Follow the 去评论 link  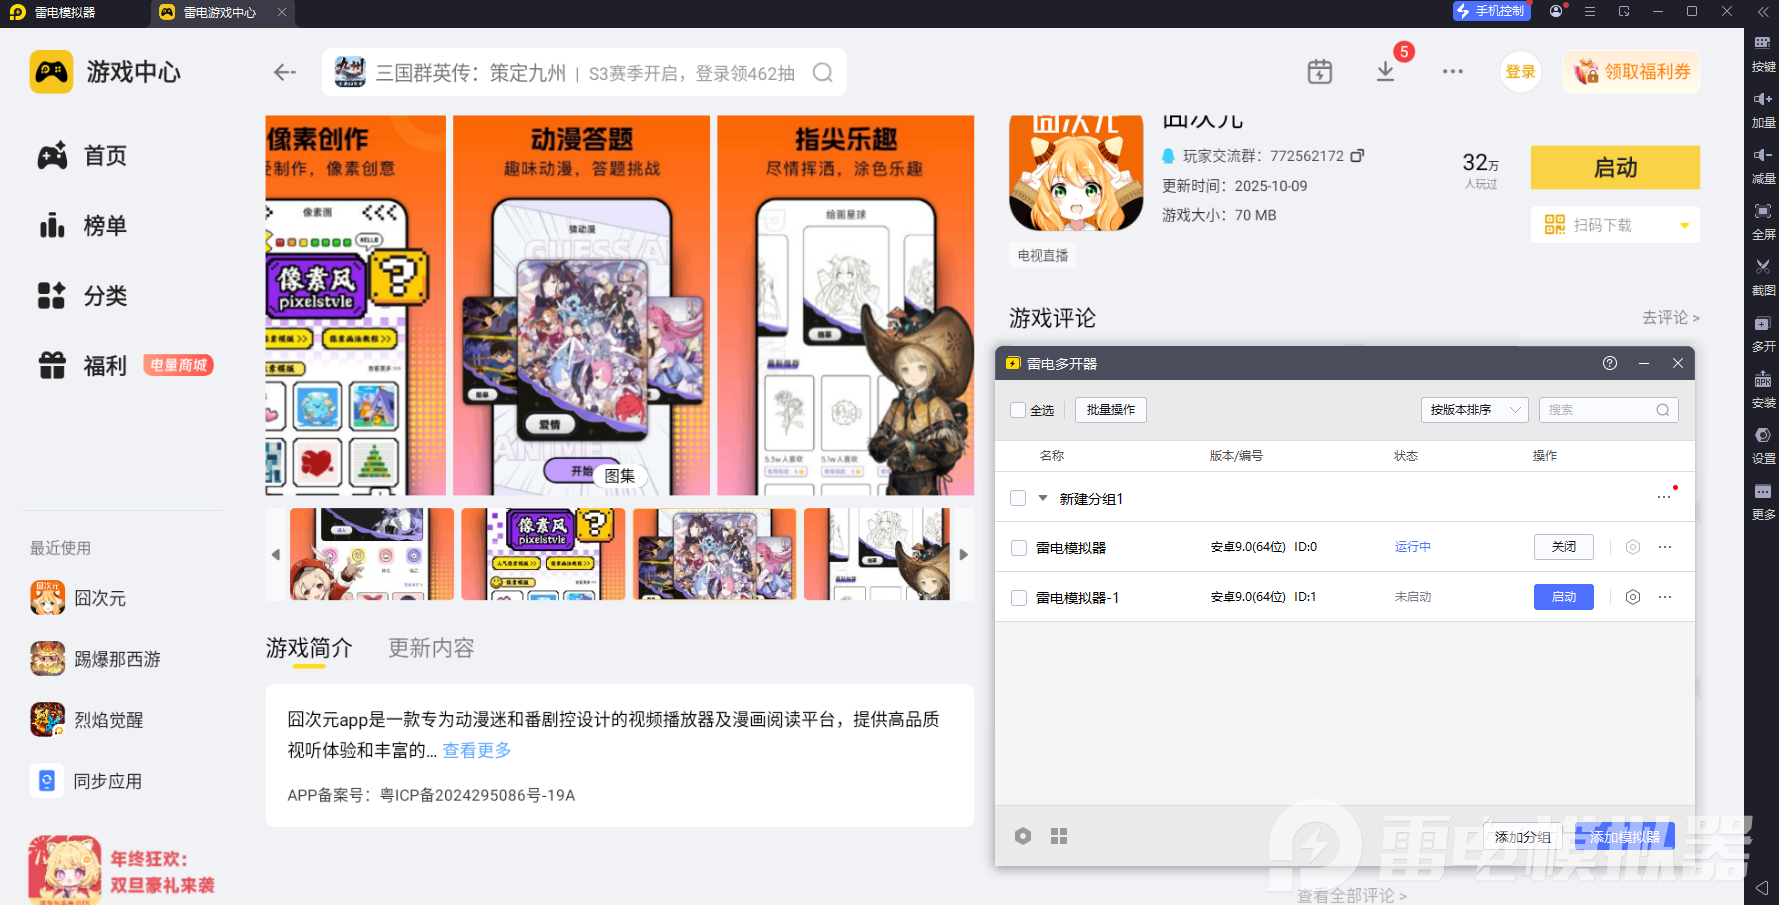1670,317
